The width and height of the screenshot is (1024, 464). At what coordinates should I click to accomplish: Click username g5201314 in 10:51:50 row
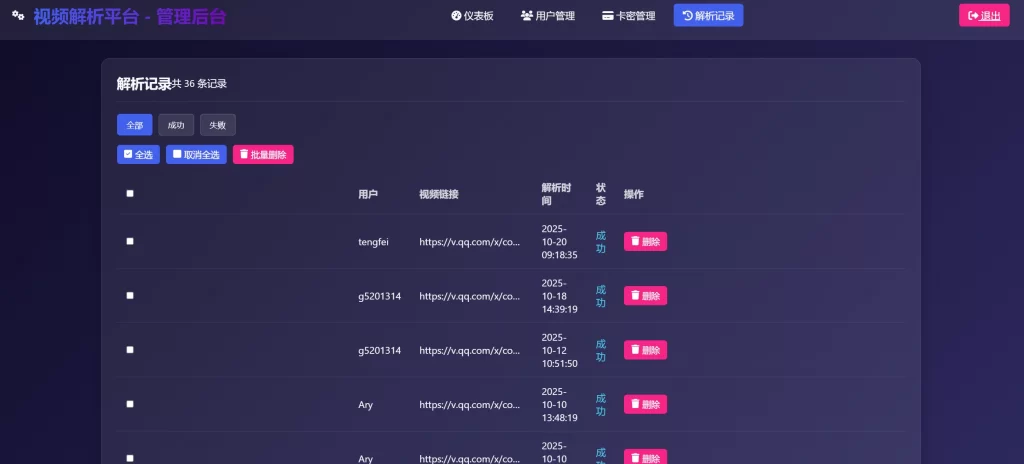[379, 350]
